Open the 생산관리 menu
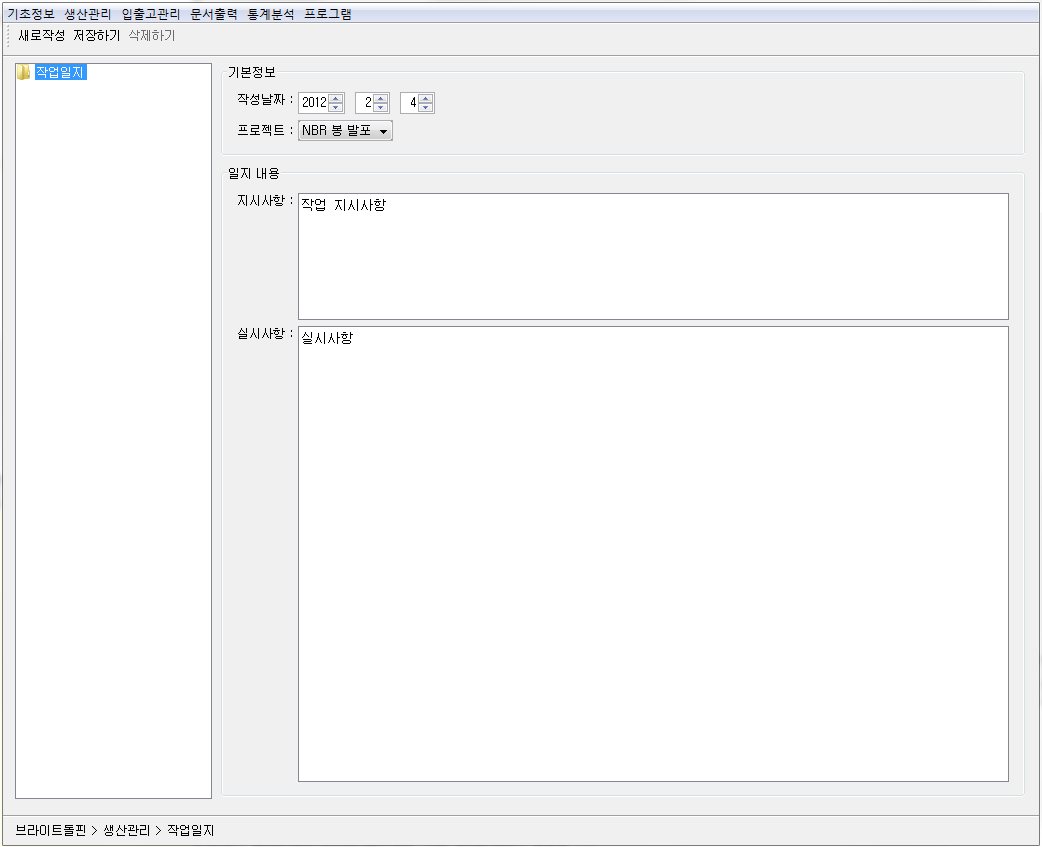 click(88, 14)
